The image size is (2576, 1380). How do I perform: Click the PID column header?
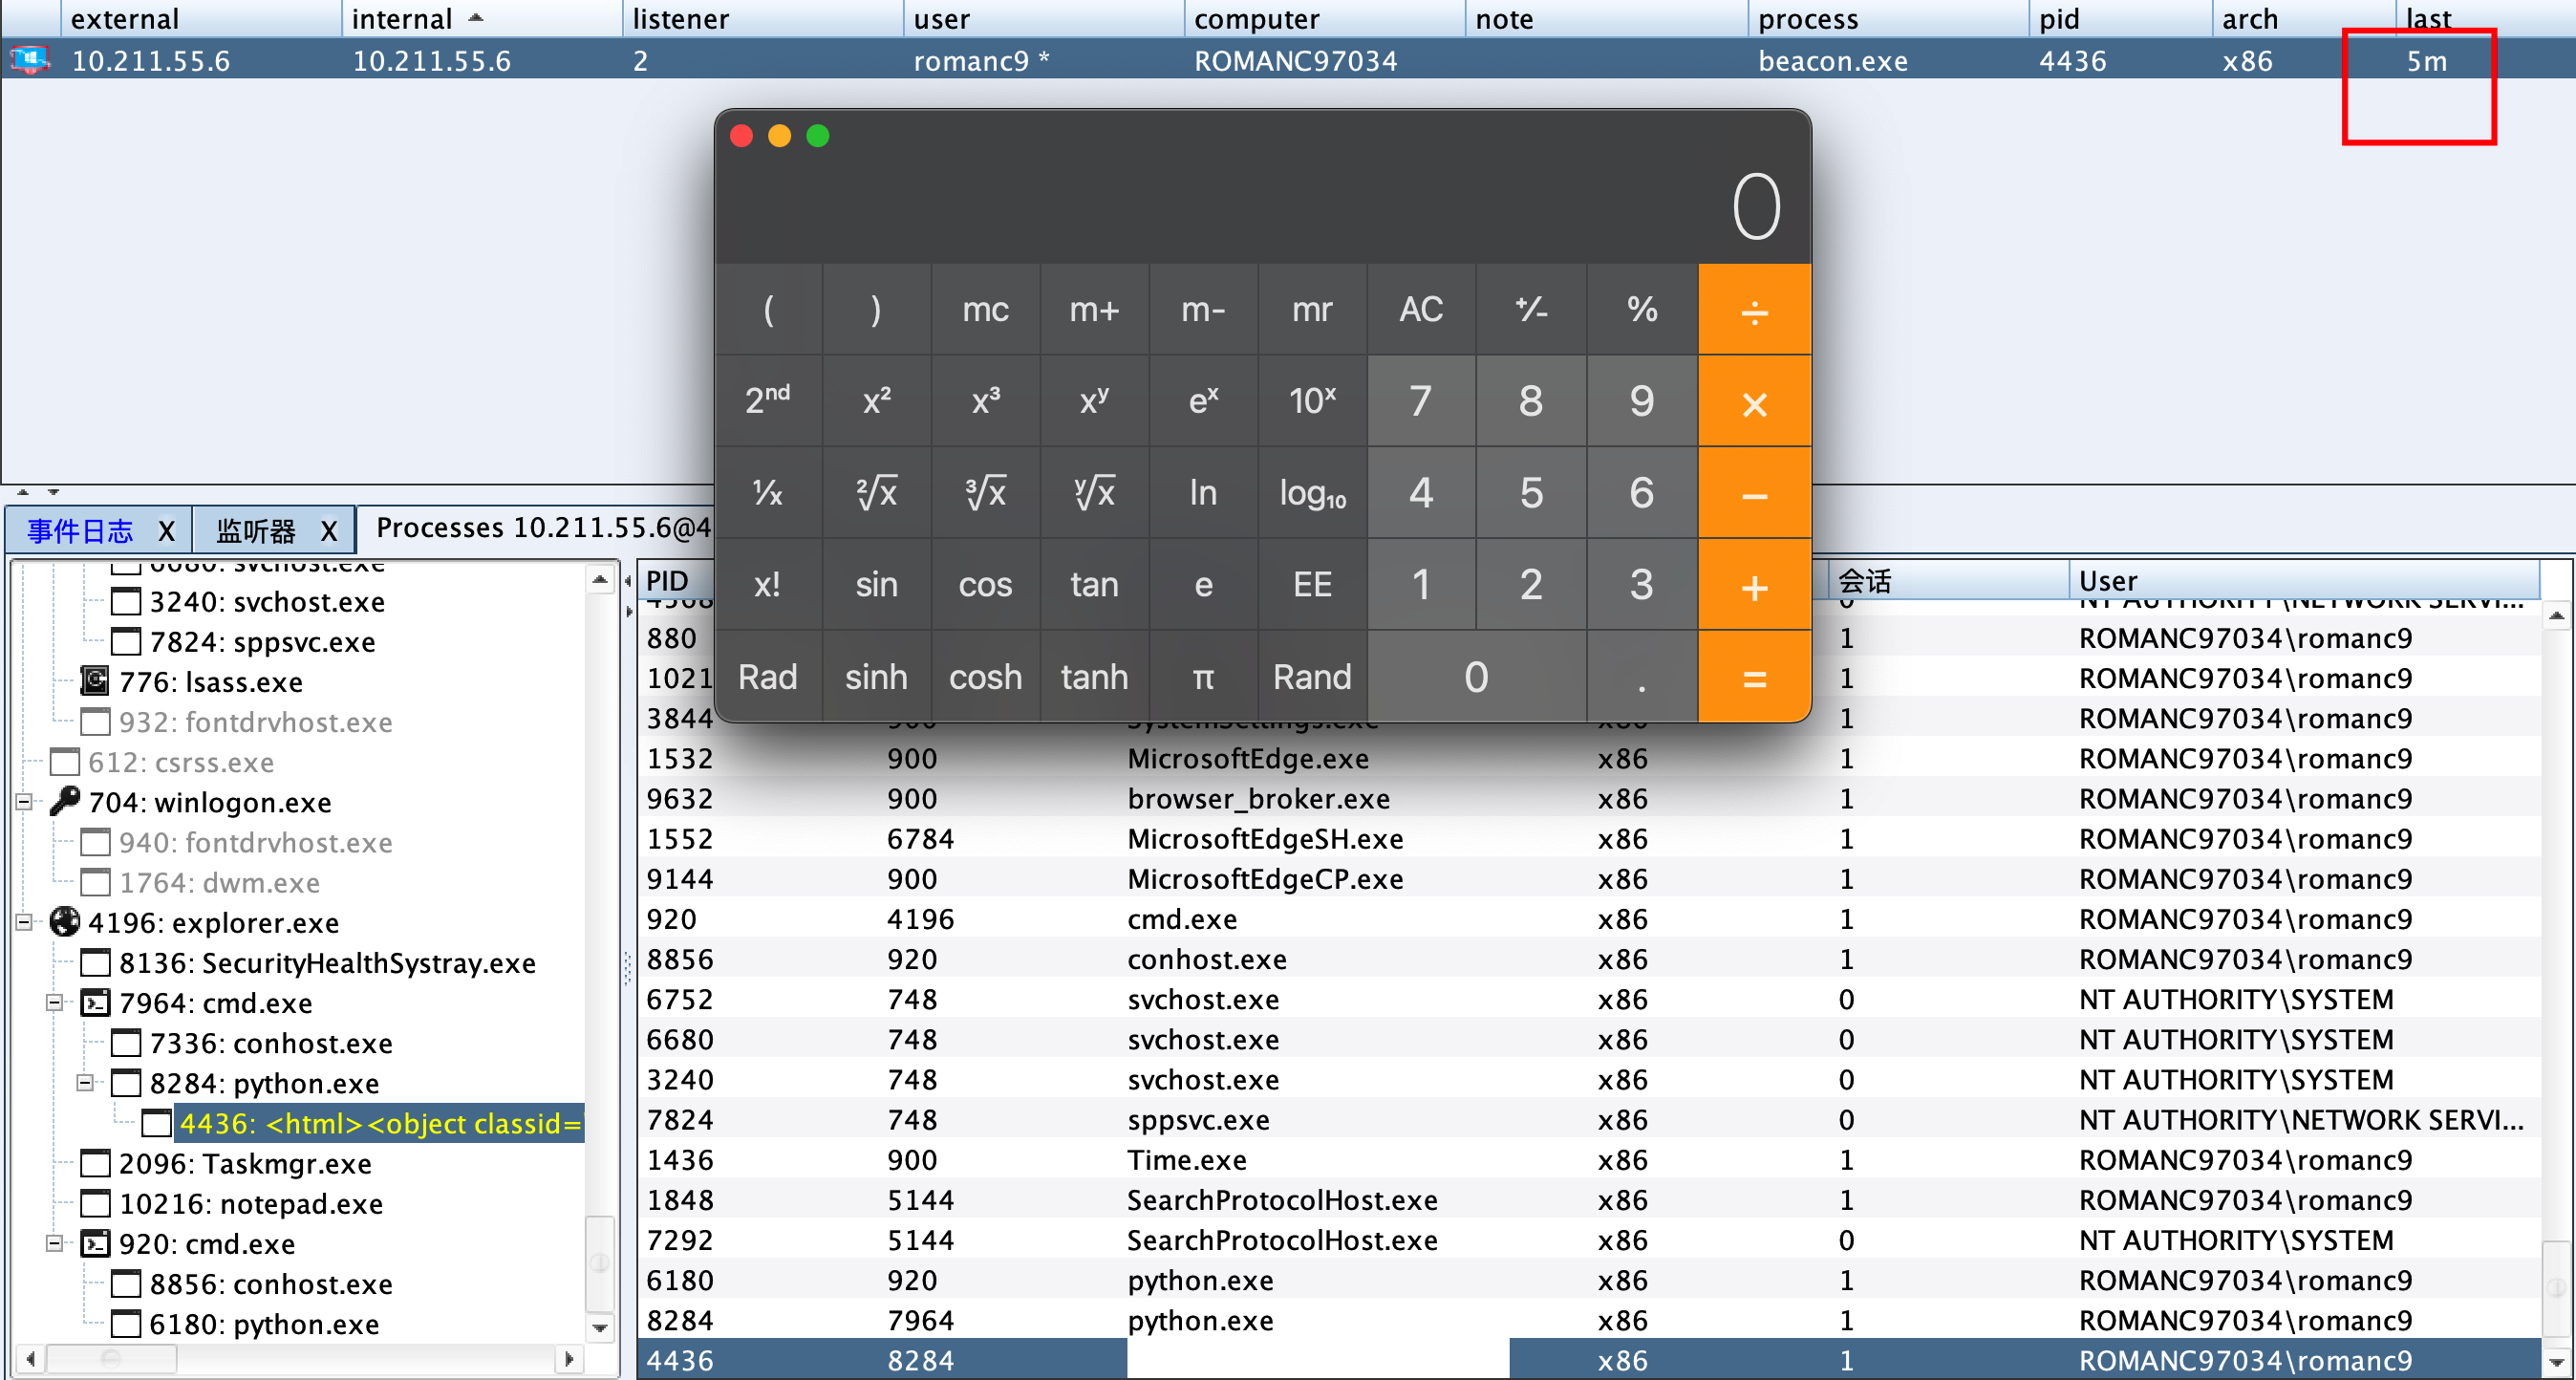(675, 580)
